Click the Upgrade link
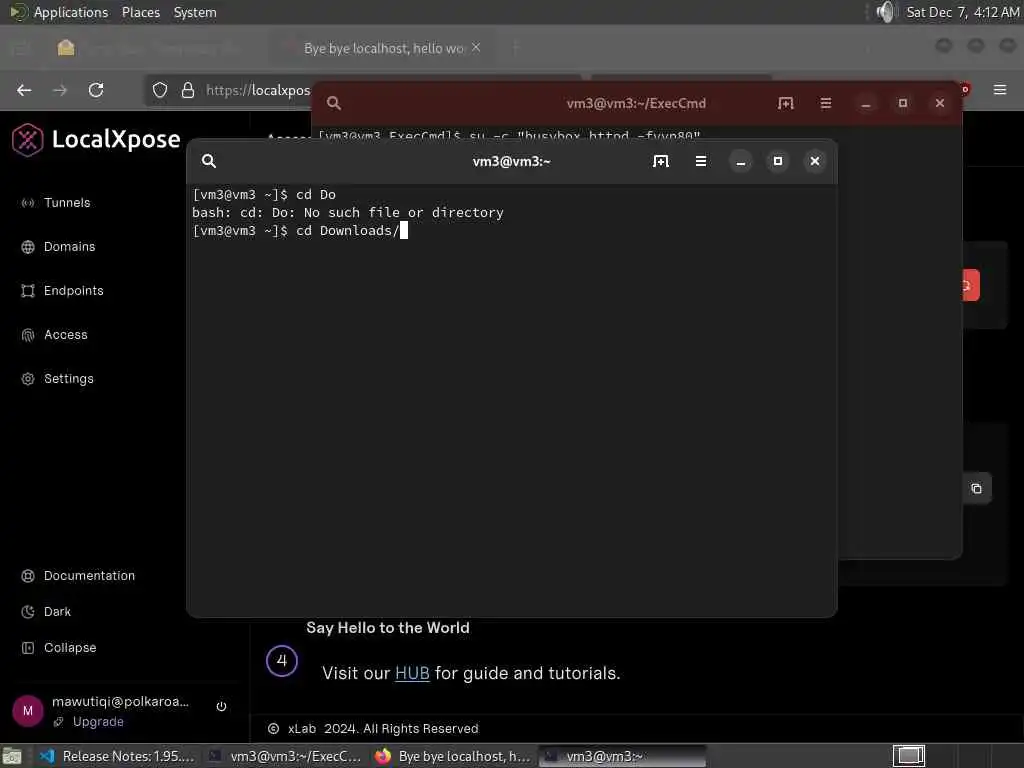The height and width of the screenshot is (768, 1024). coord(98,721)
